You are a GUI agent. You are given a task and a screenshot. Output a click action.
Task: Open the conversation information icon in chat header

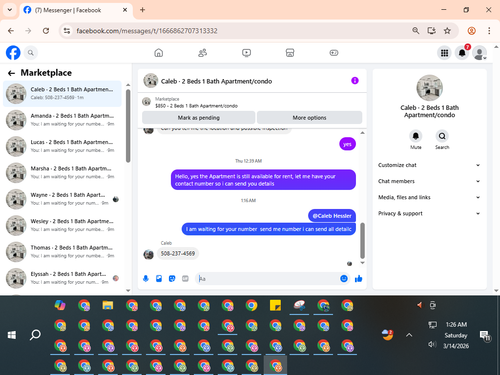355,81
